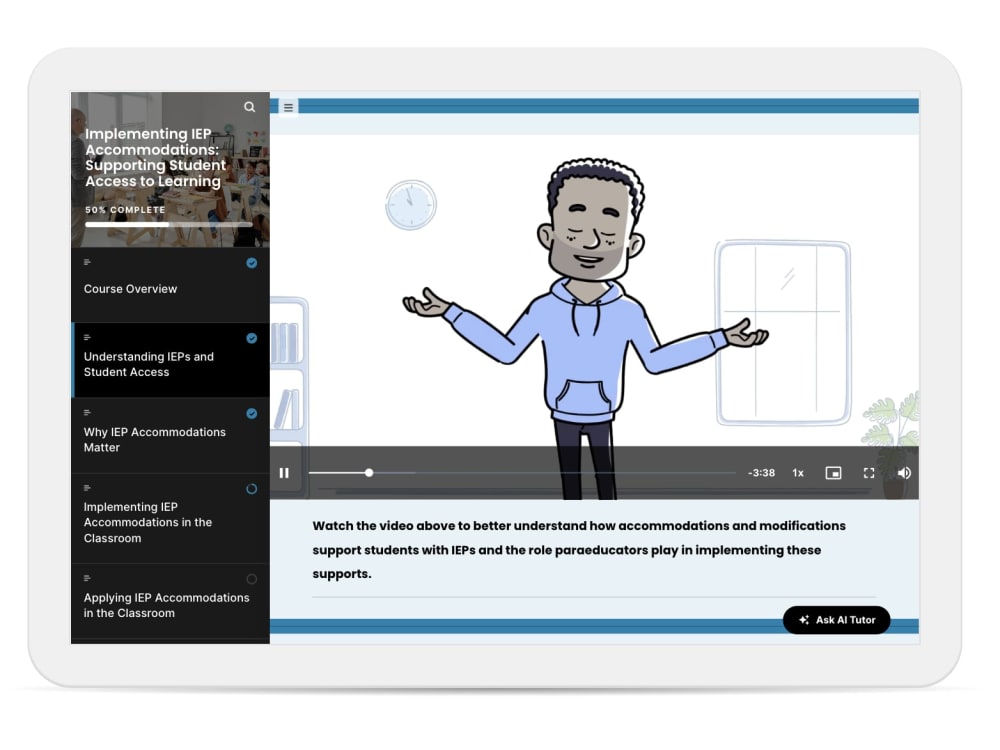Go to Implementing IEP Accommodations in the Classroom

click(170, 518)
